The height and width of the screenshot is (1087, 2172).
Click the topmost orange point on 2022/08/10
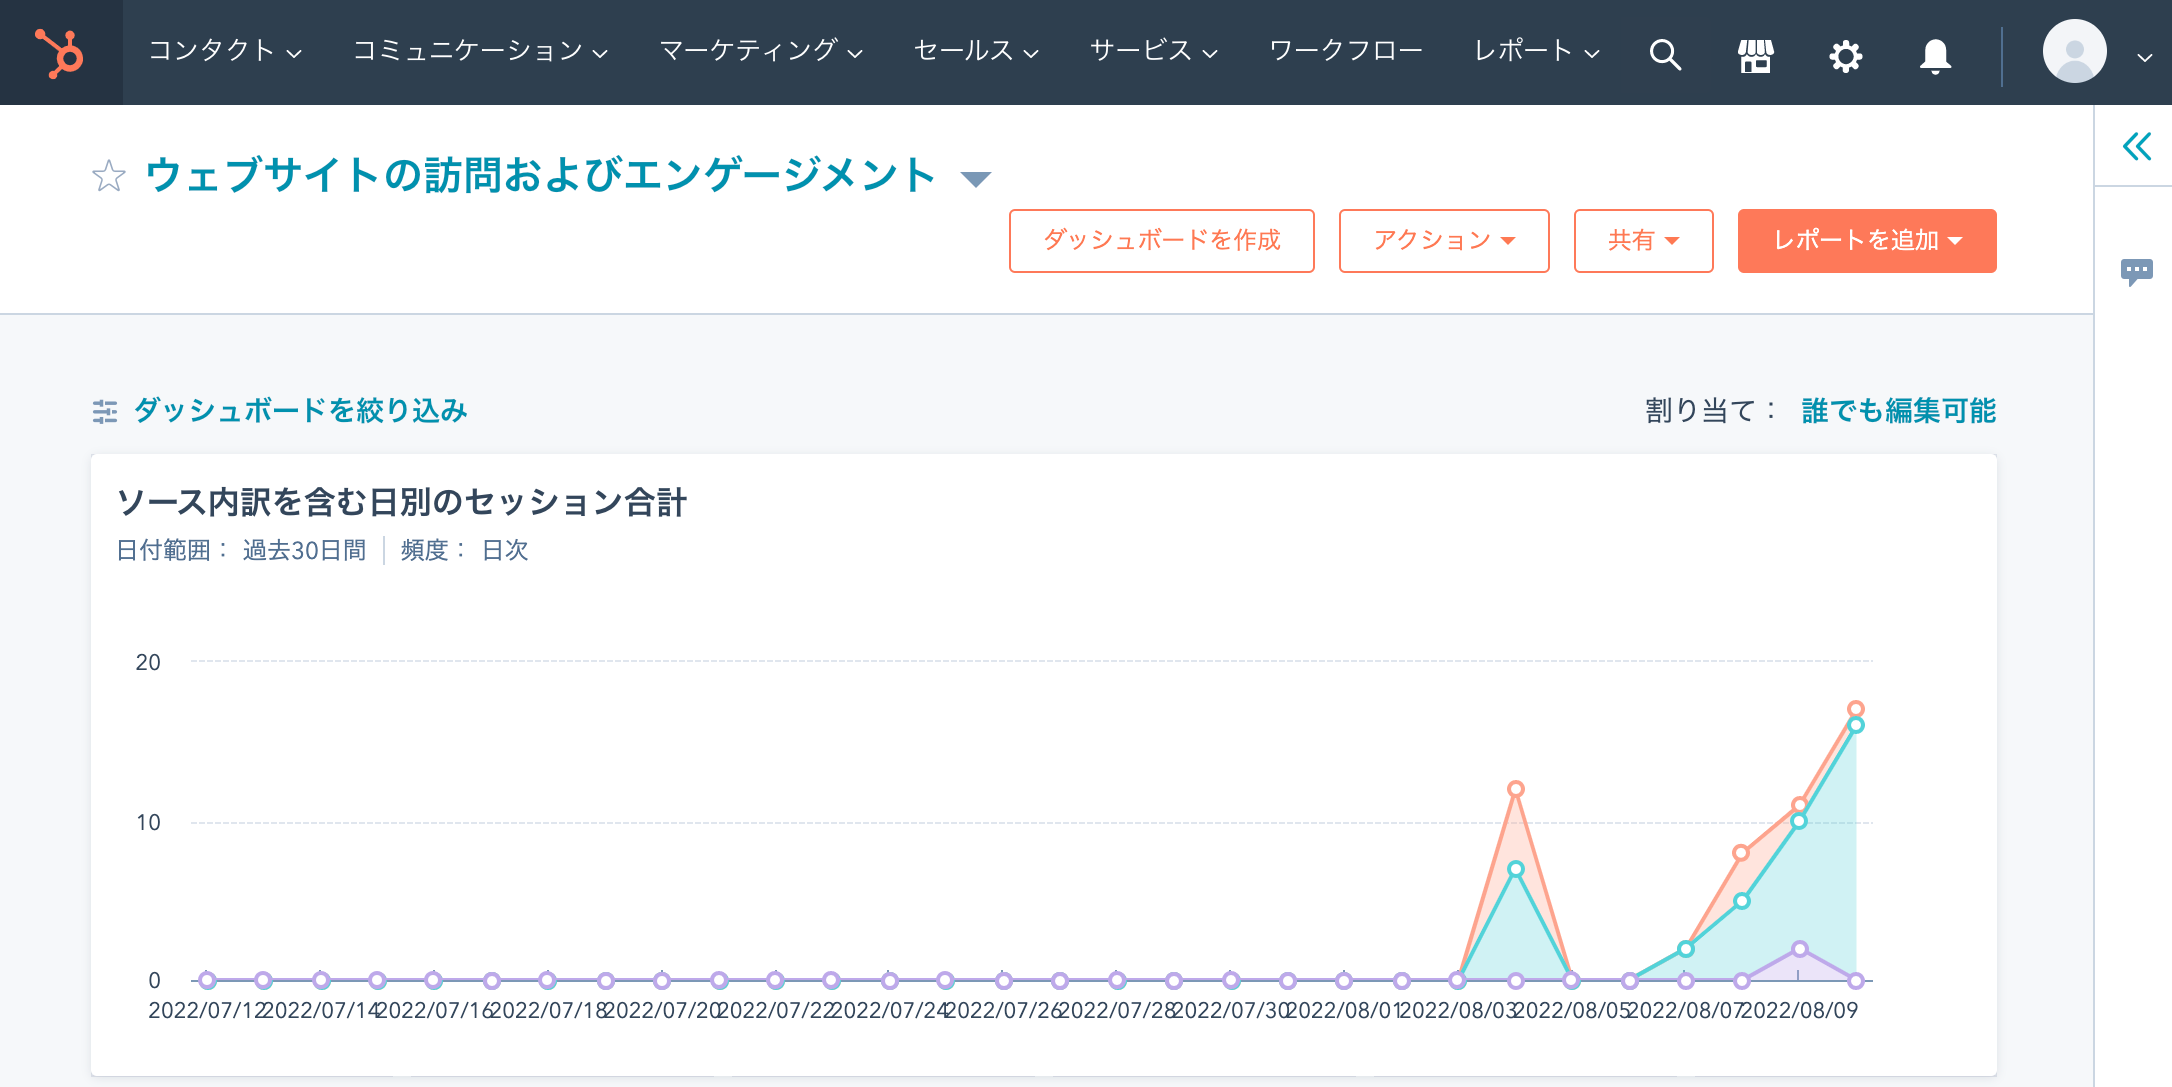click(x=1856, y=709)
